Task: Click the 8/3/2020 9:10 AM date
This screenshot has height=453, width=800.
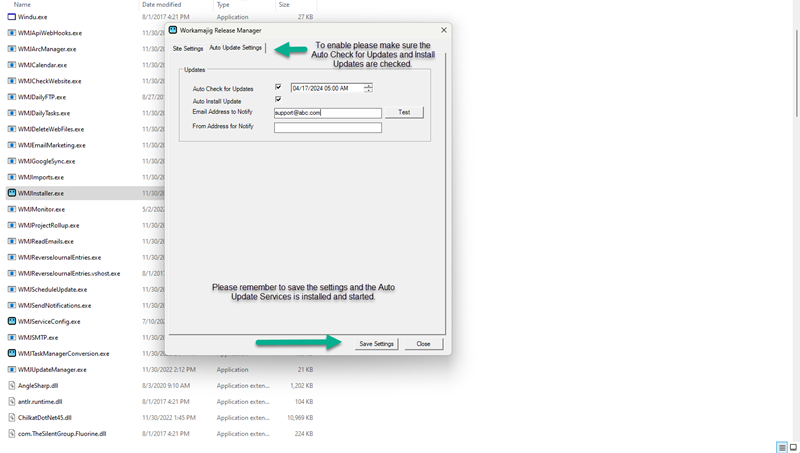Action: [x=166, y=385]
